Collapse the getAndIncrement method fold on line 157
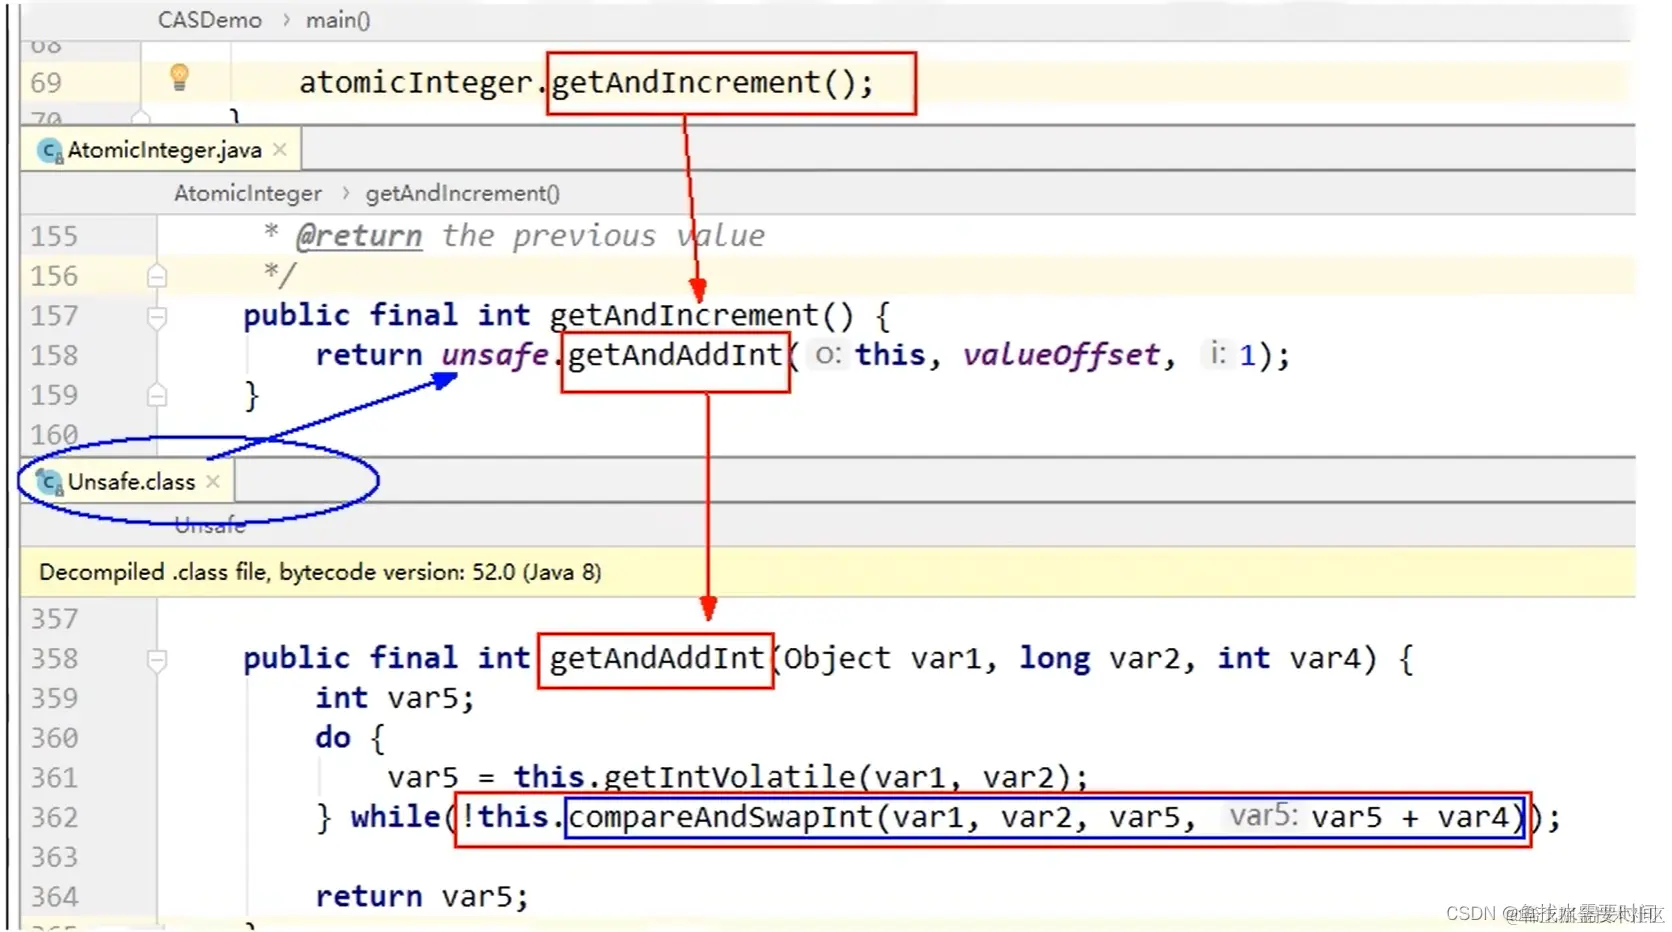This screenshot has width=1672, height=932. [x=157, y=317]
